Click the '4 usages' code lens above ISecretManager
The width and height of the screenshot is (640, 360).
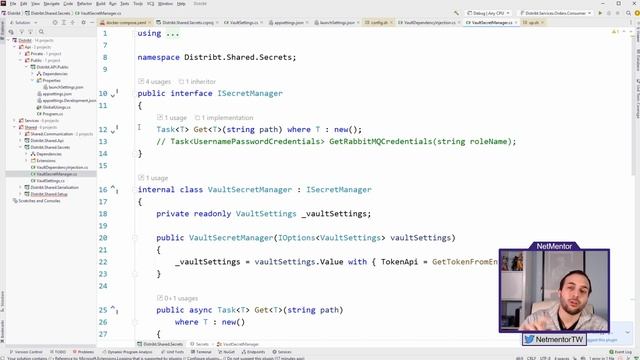[x=155, y=82]
